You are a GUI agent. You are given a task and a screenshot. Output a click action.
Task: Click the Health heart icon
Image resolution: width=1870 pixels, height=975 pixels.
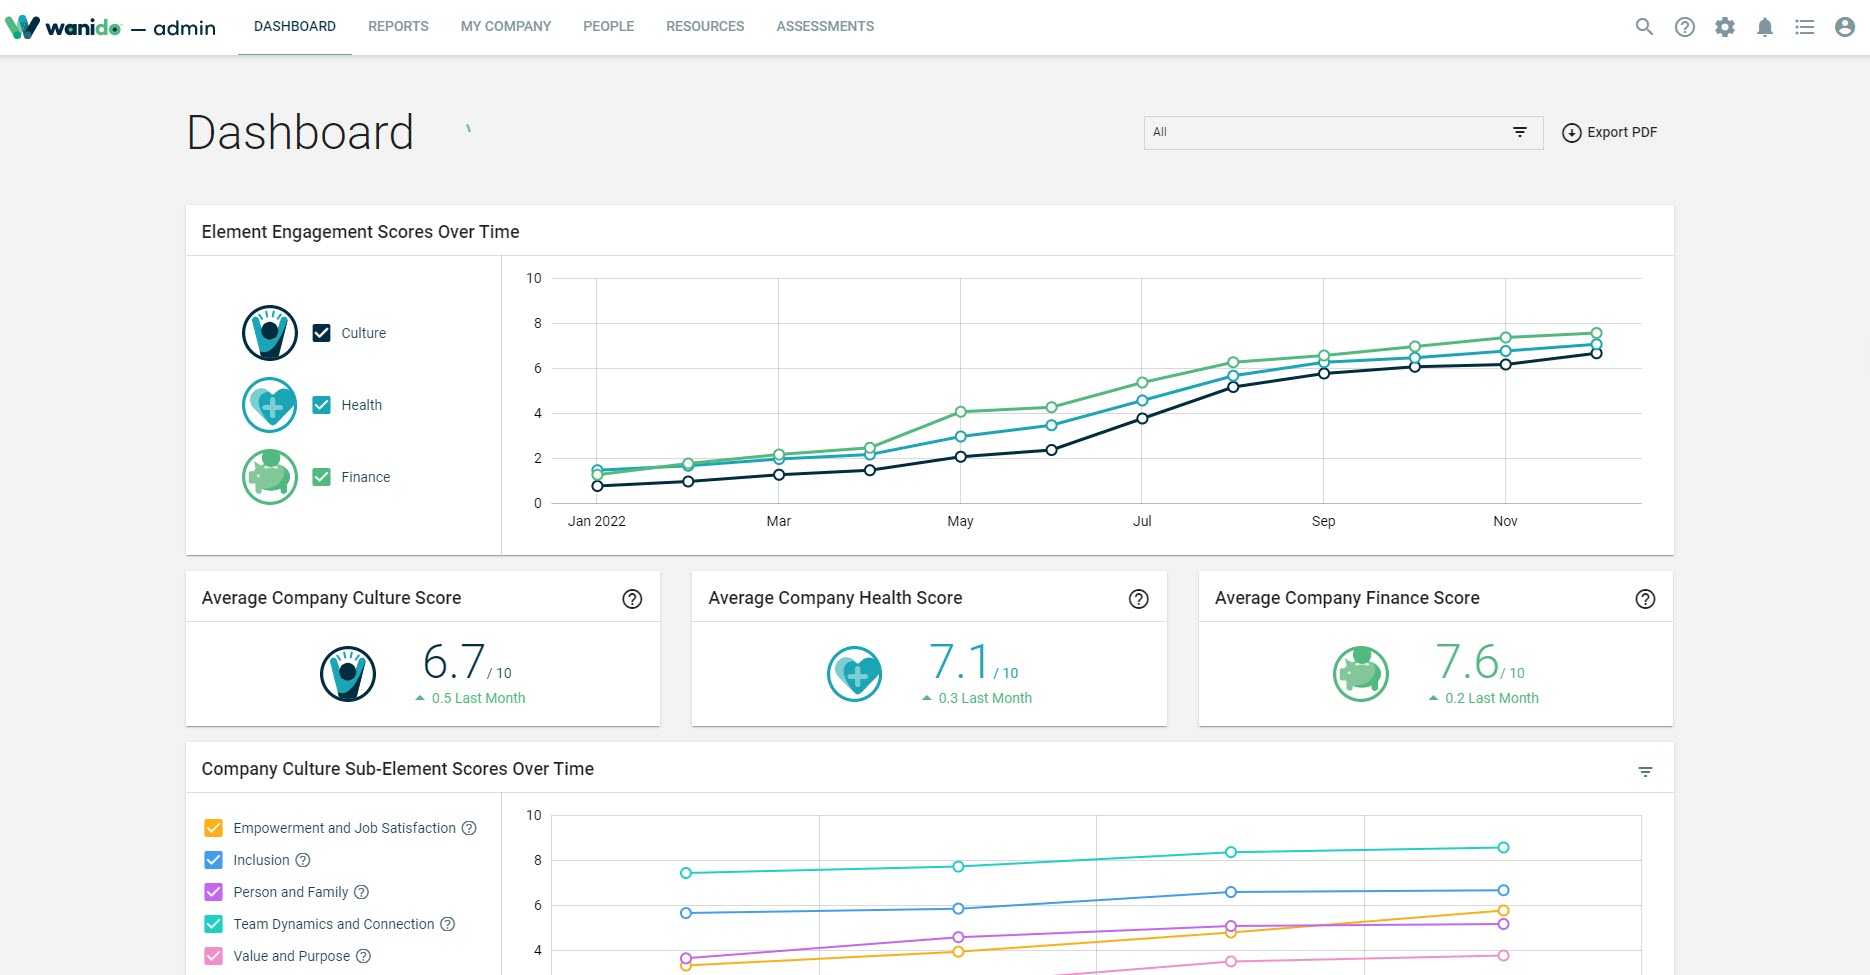tap(268, 404)
